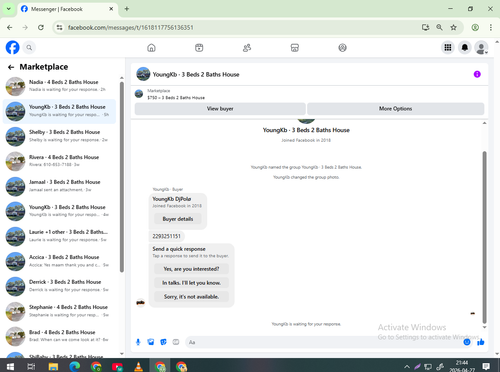500x372 pixels.
Task: Open Windows notification center
Action: (x=486, y=367)
